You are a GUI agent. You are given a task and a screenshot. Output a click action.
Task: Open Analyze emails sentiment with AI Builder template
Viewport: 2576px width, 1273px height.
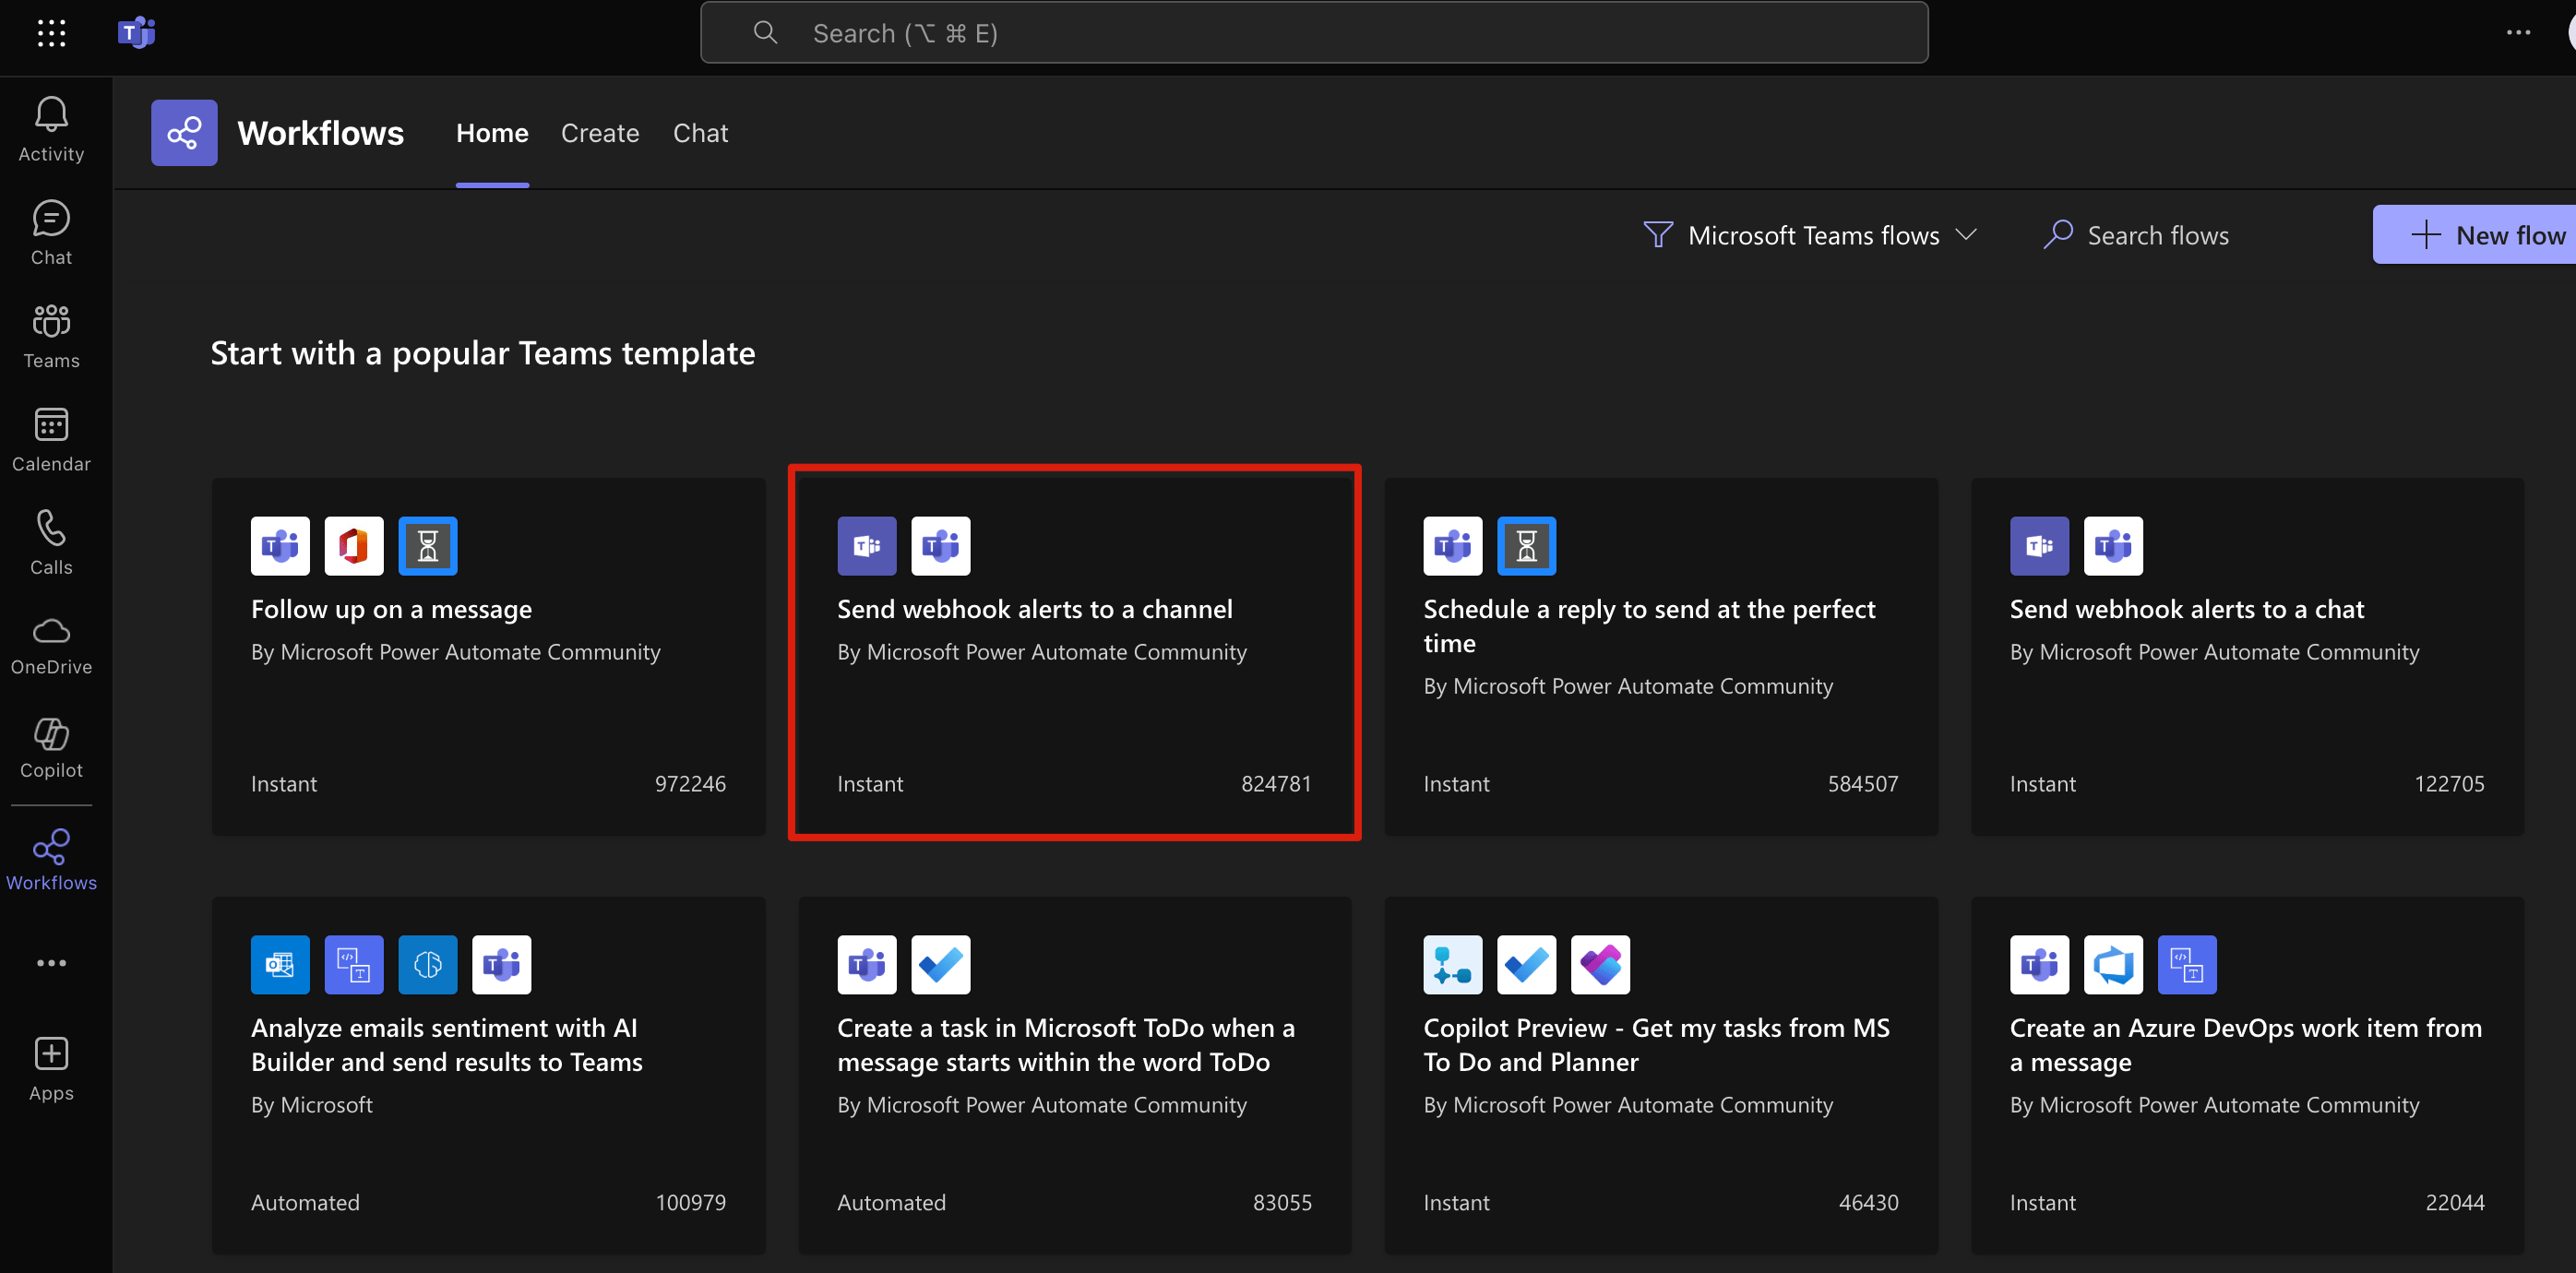click(489, 1075)
